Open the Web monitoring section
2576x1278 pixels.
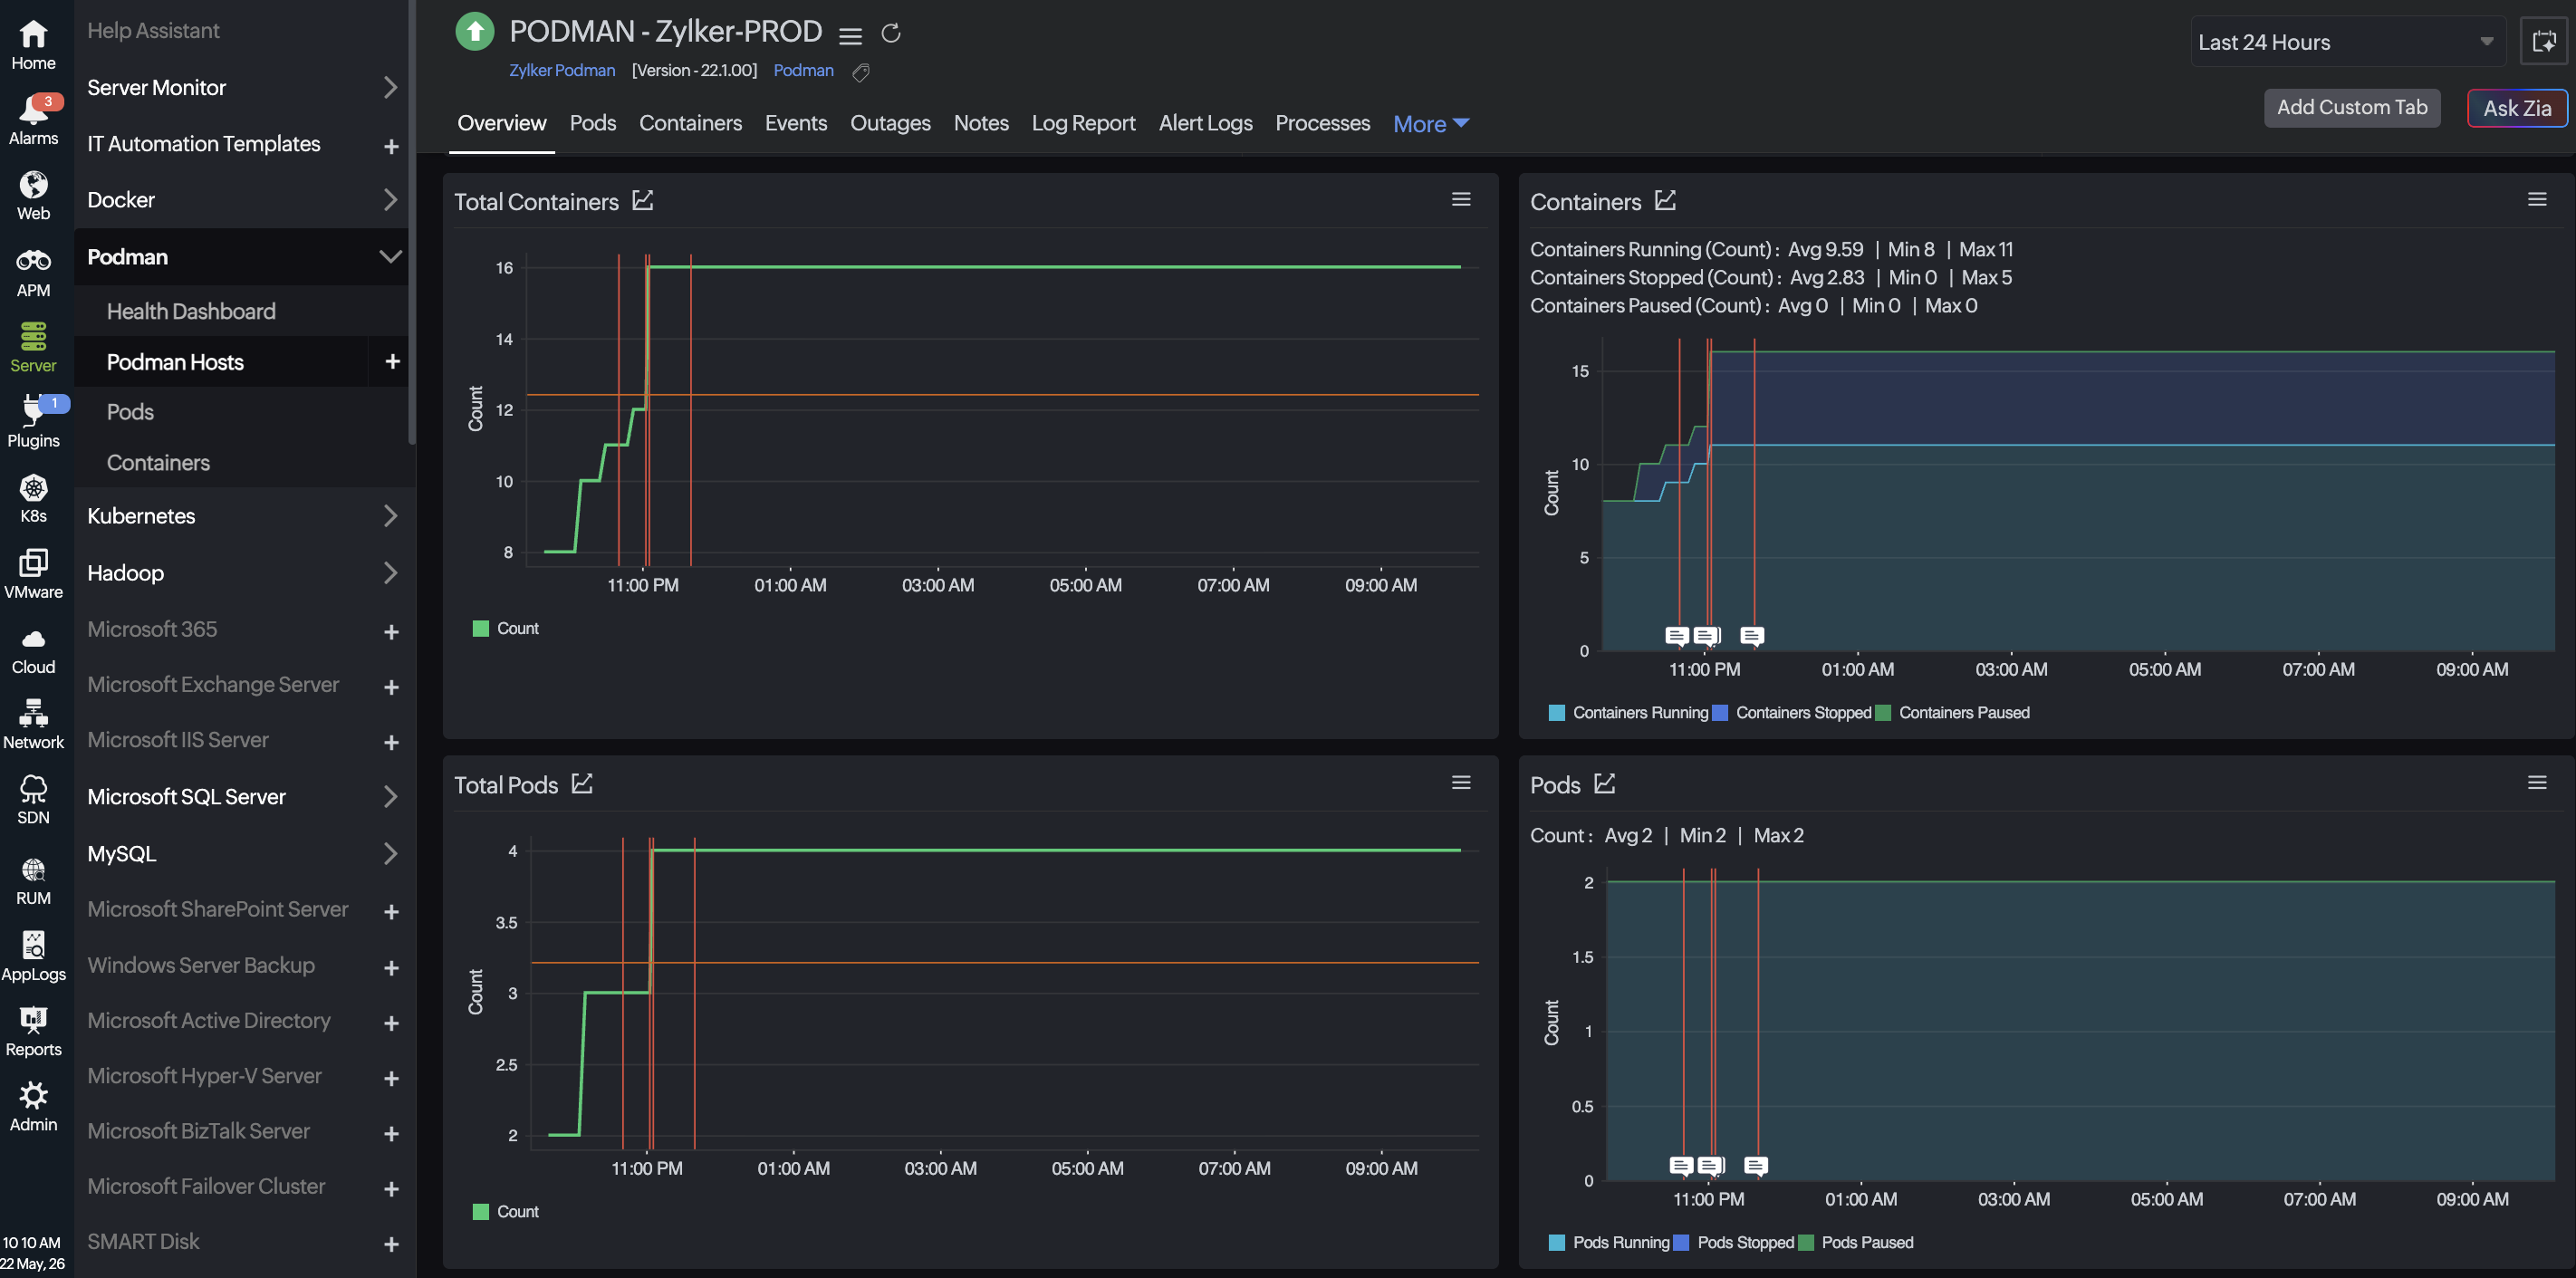tap(33, 195)
